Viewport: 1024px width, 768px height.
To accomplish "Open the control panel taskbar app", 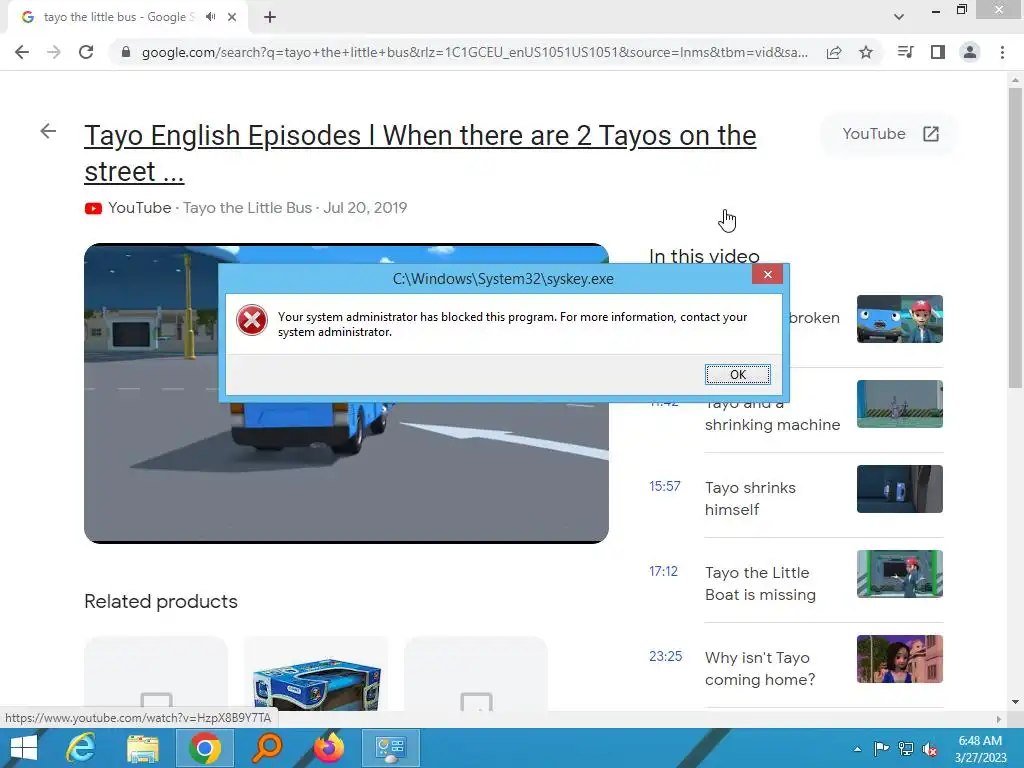I will click(x=391, y=748).
